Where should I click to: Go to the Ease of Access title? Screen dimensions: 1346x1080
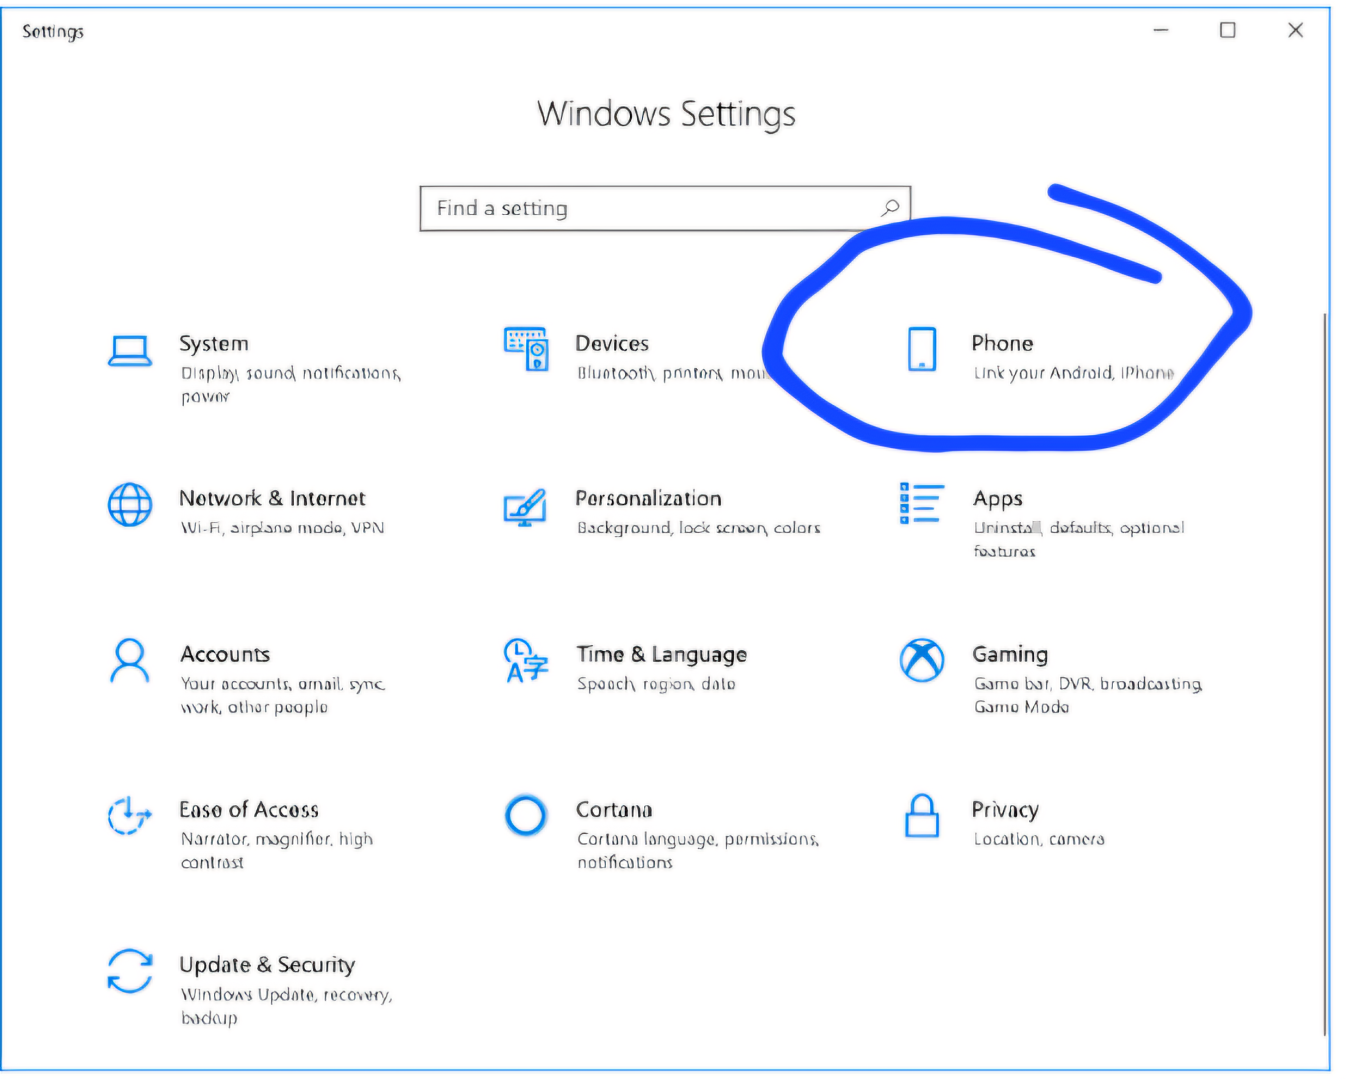coord(249,809)
